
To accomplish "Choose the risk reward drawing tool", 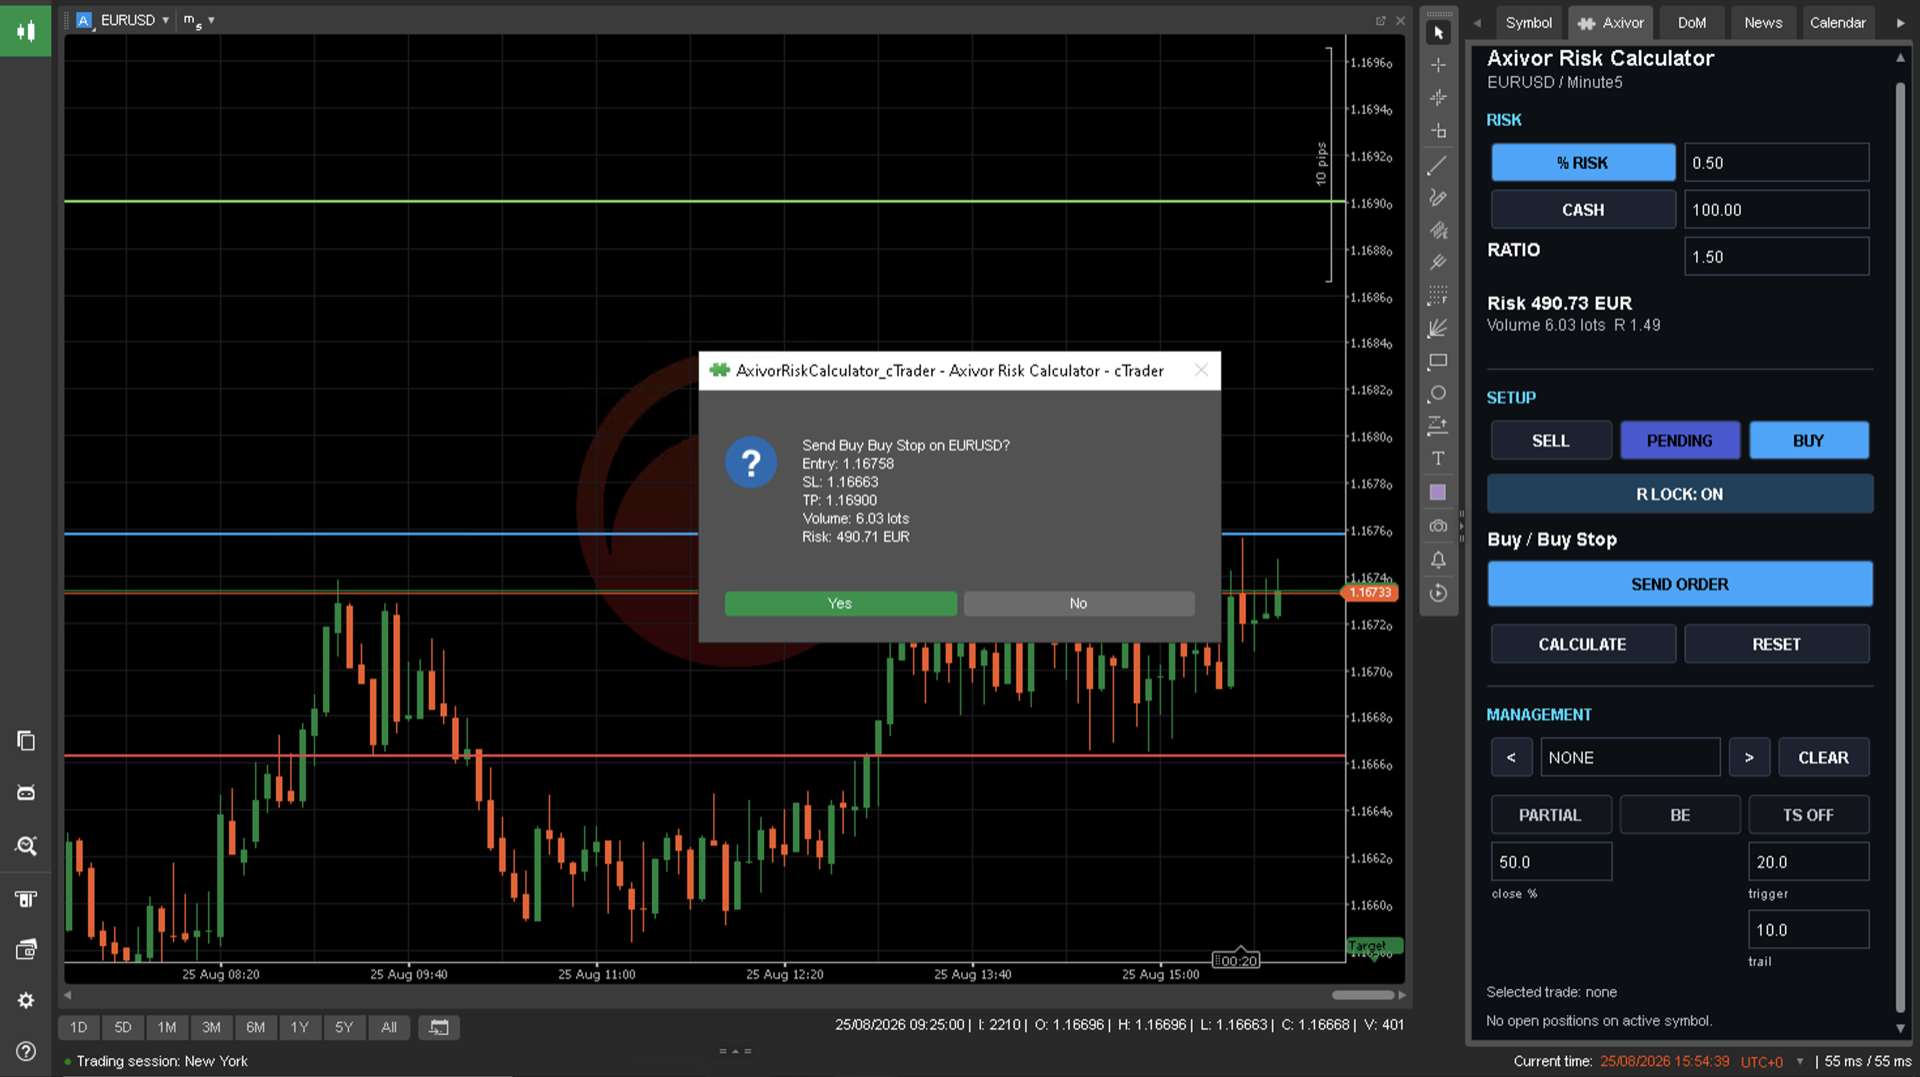I will tap(1438, 426).
